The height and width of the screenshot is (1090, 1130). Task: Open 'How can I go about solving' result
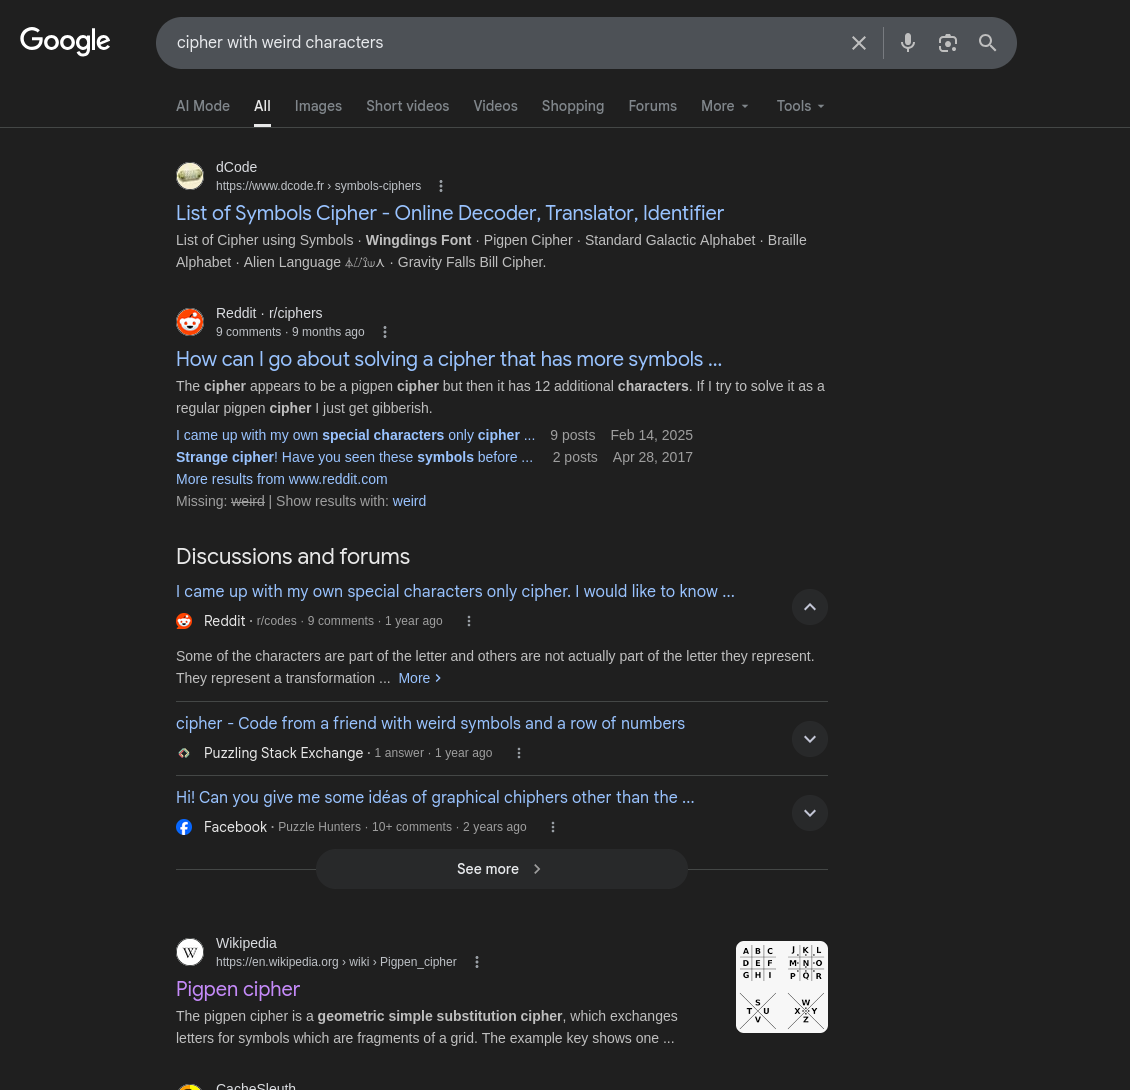coord(448,359)
